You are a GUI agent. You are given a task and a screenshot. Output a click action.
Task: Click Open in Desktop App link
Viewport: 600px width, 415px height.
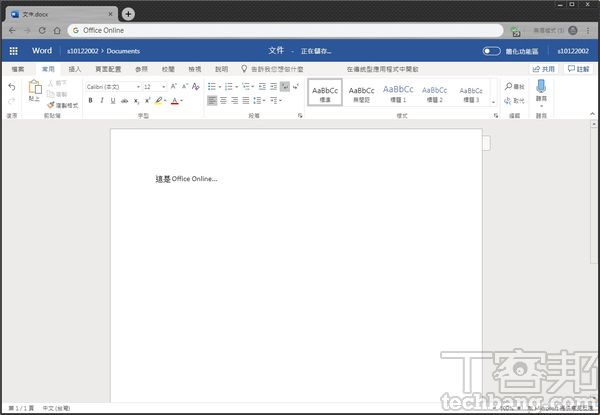[x=383, y=69]
